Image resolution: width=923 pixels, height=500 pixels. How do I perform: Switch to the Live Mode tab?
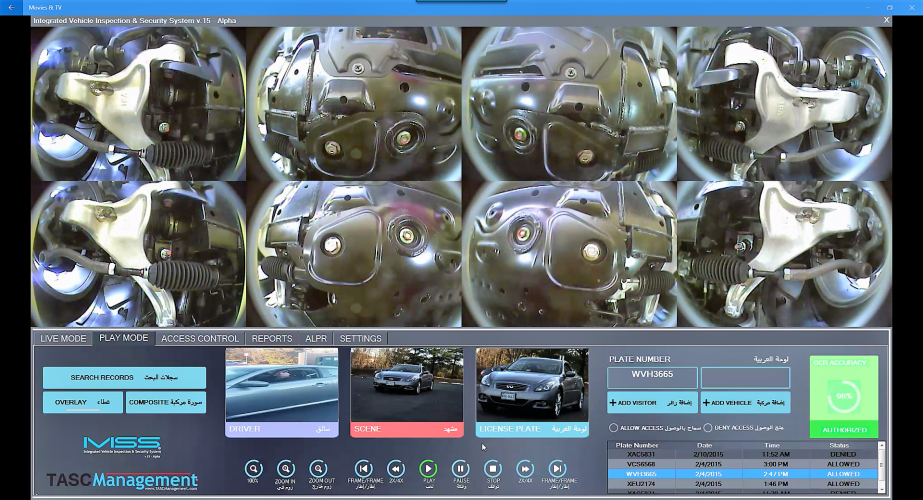pos(63,339)
